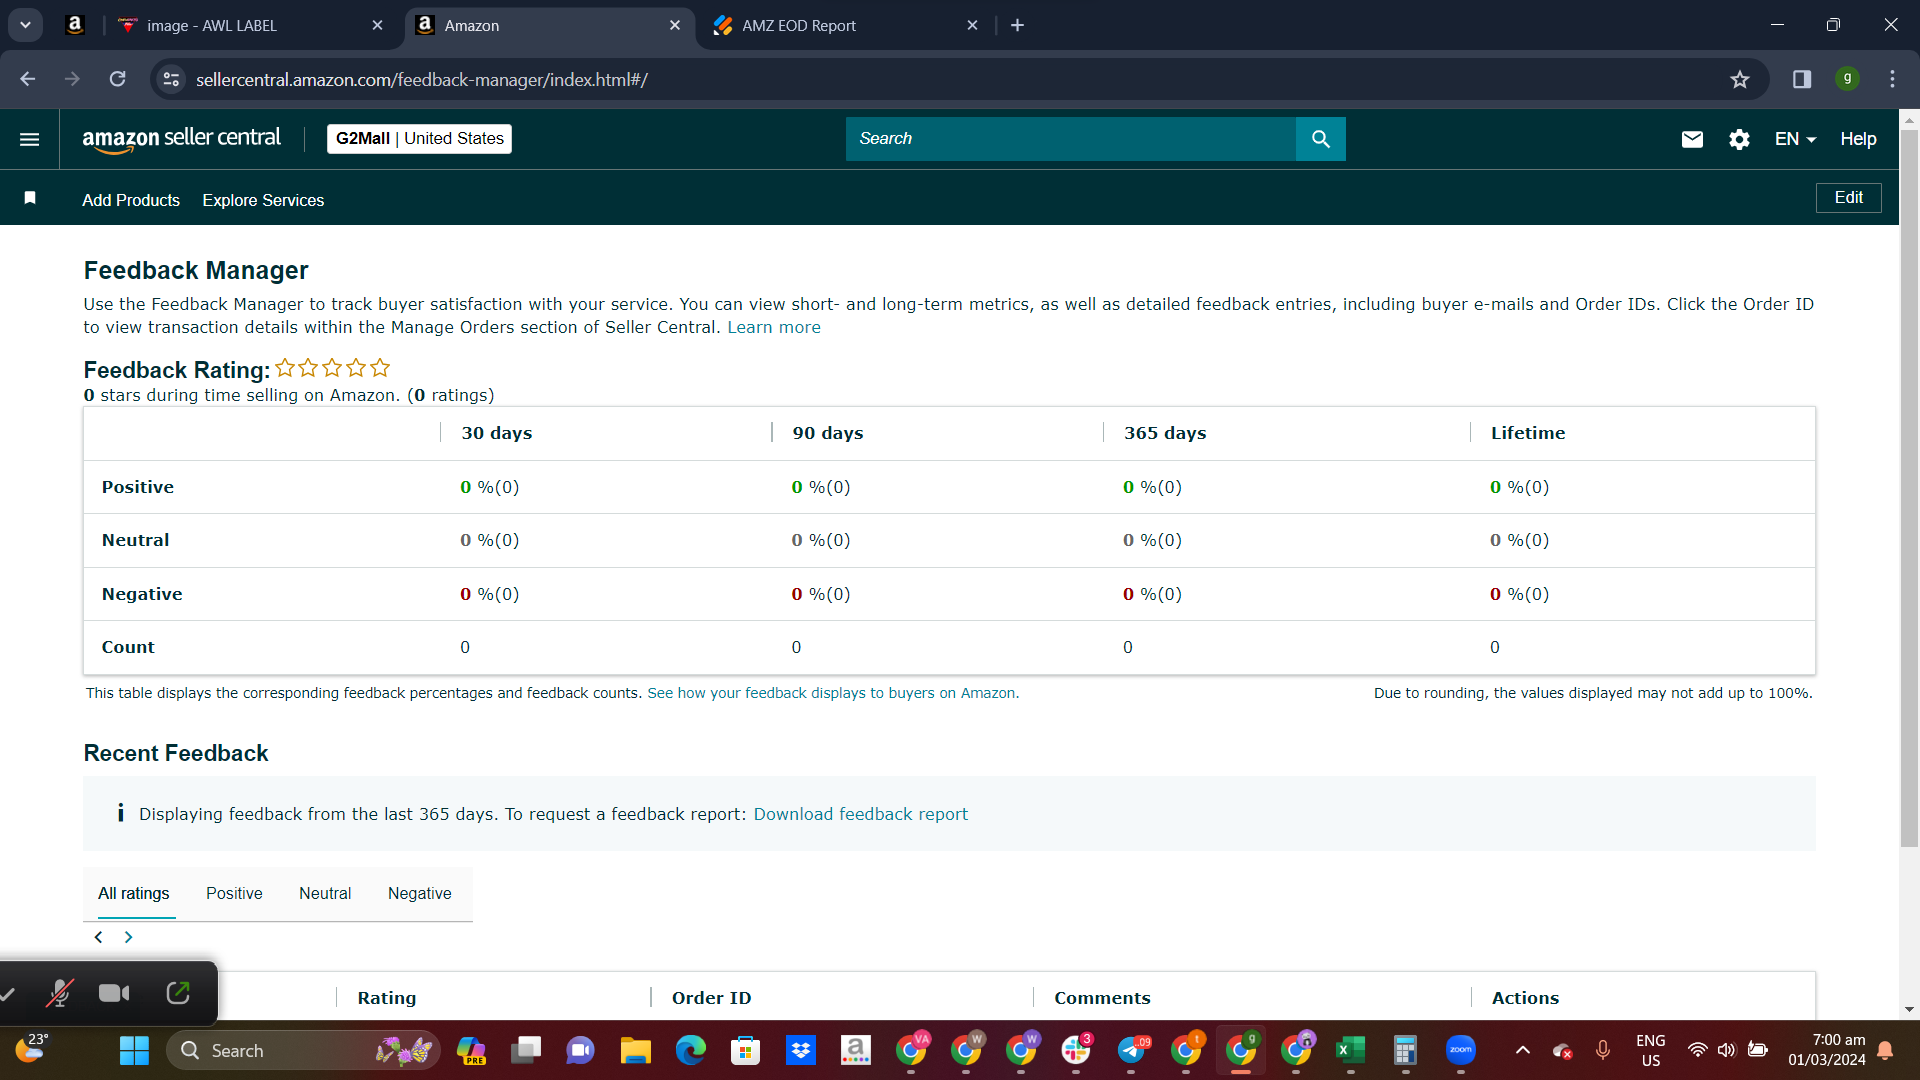Open a new browser tab
The image size is (1920, 1080).
click(x=1017, y=26)
